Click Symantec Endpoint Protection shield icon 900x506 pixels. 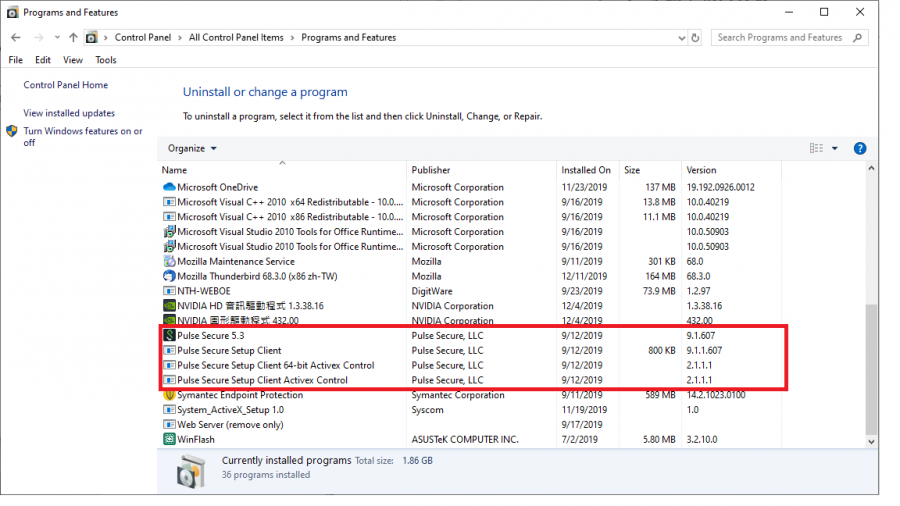[169, 395]
